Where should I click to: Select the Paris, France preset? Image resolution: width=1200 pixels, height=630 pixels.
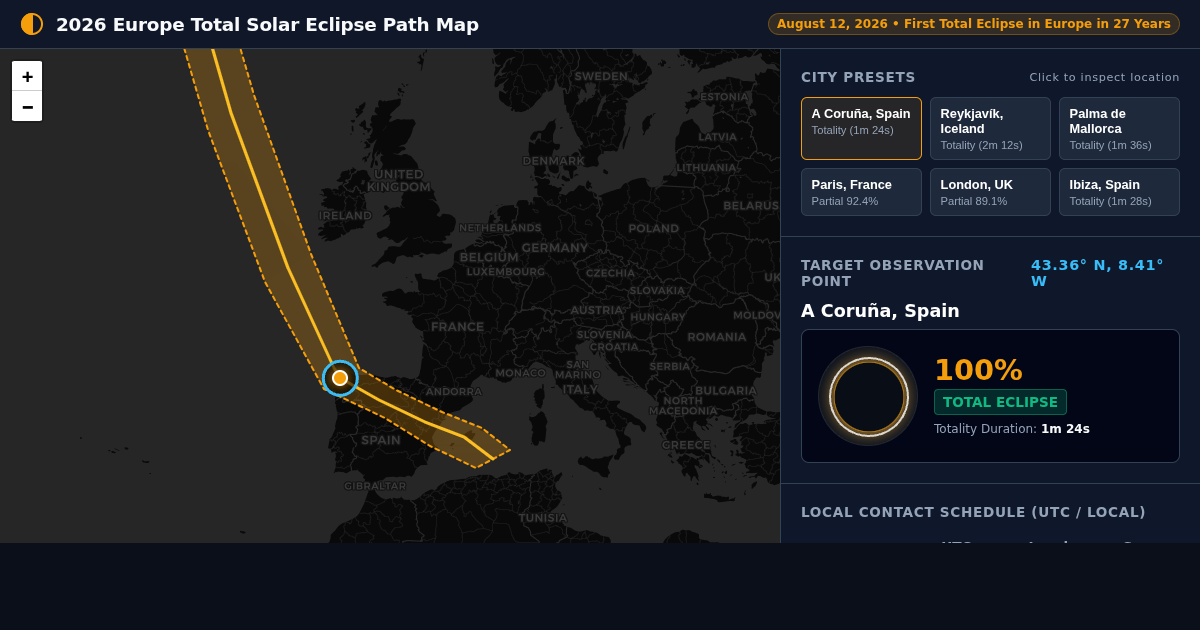click(861, 192)
